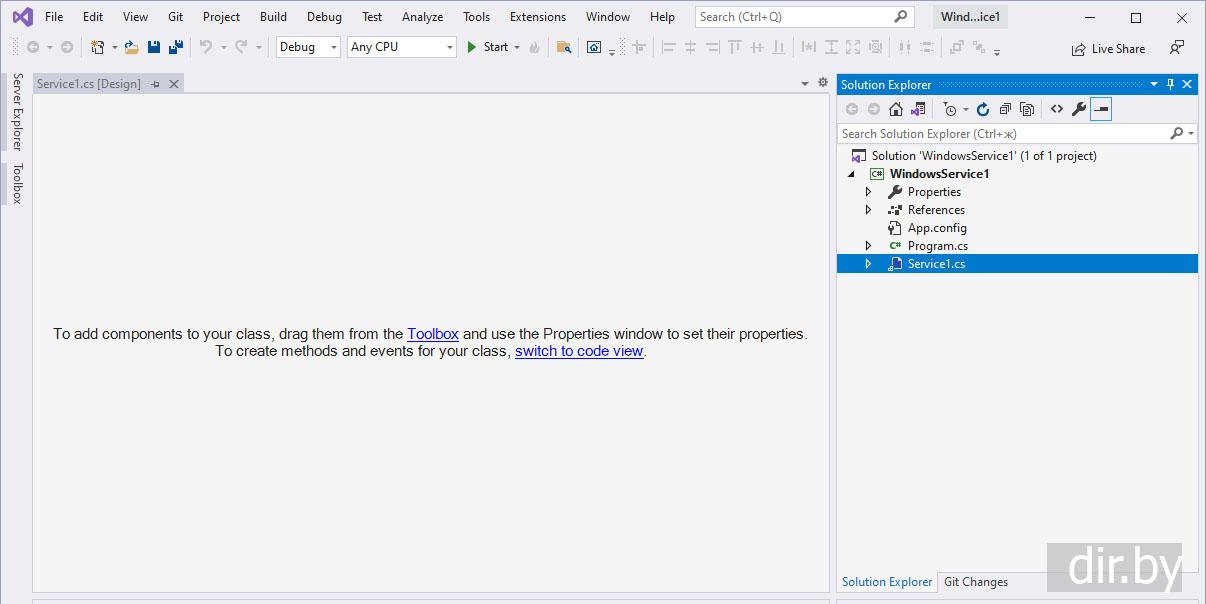Open the Build menu
Viewport: 1206px width, 604px height.
pyautogui.click(x=273, y=17)
